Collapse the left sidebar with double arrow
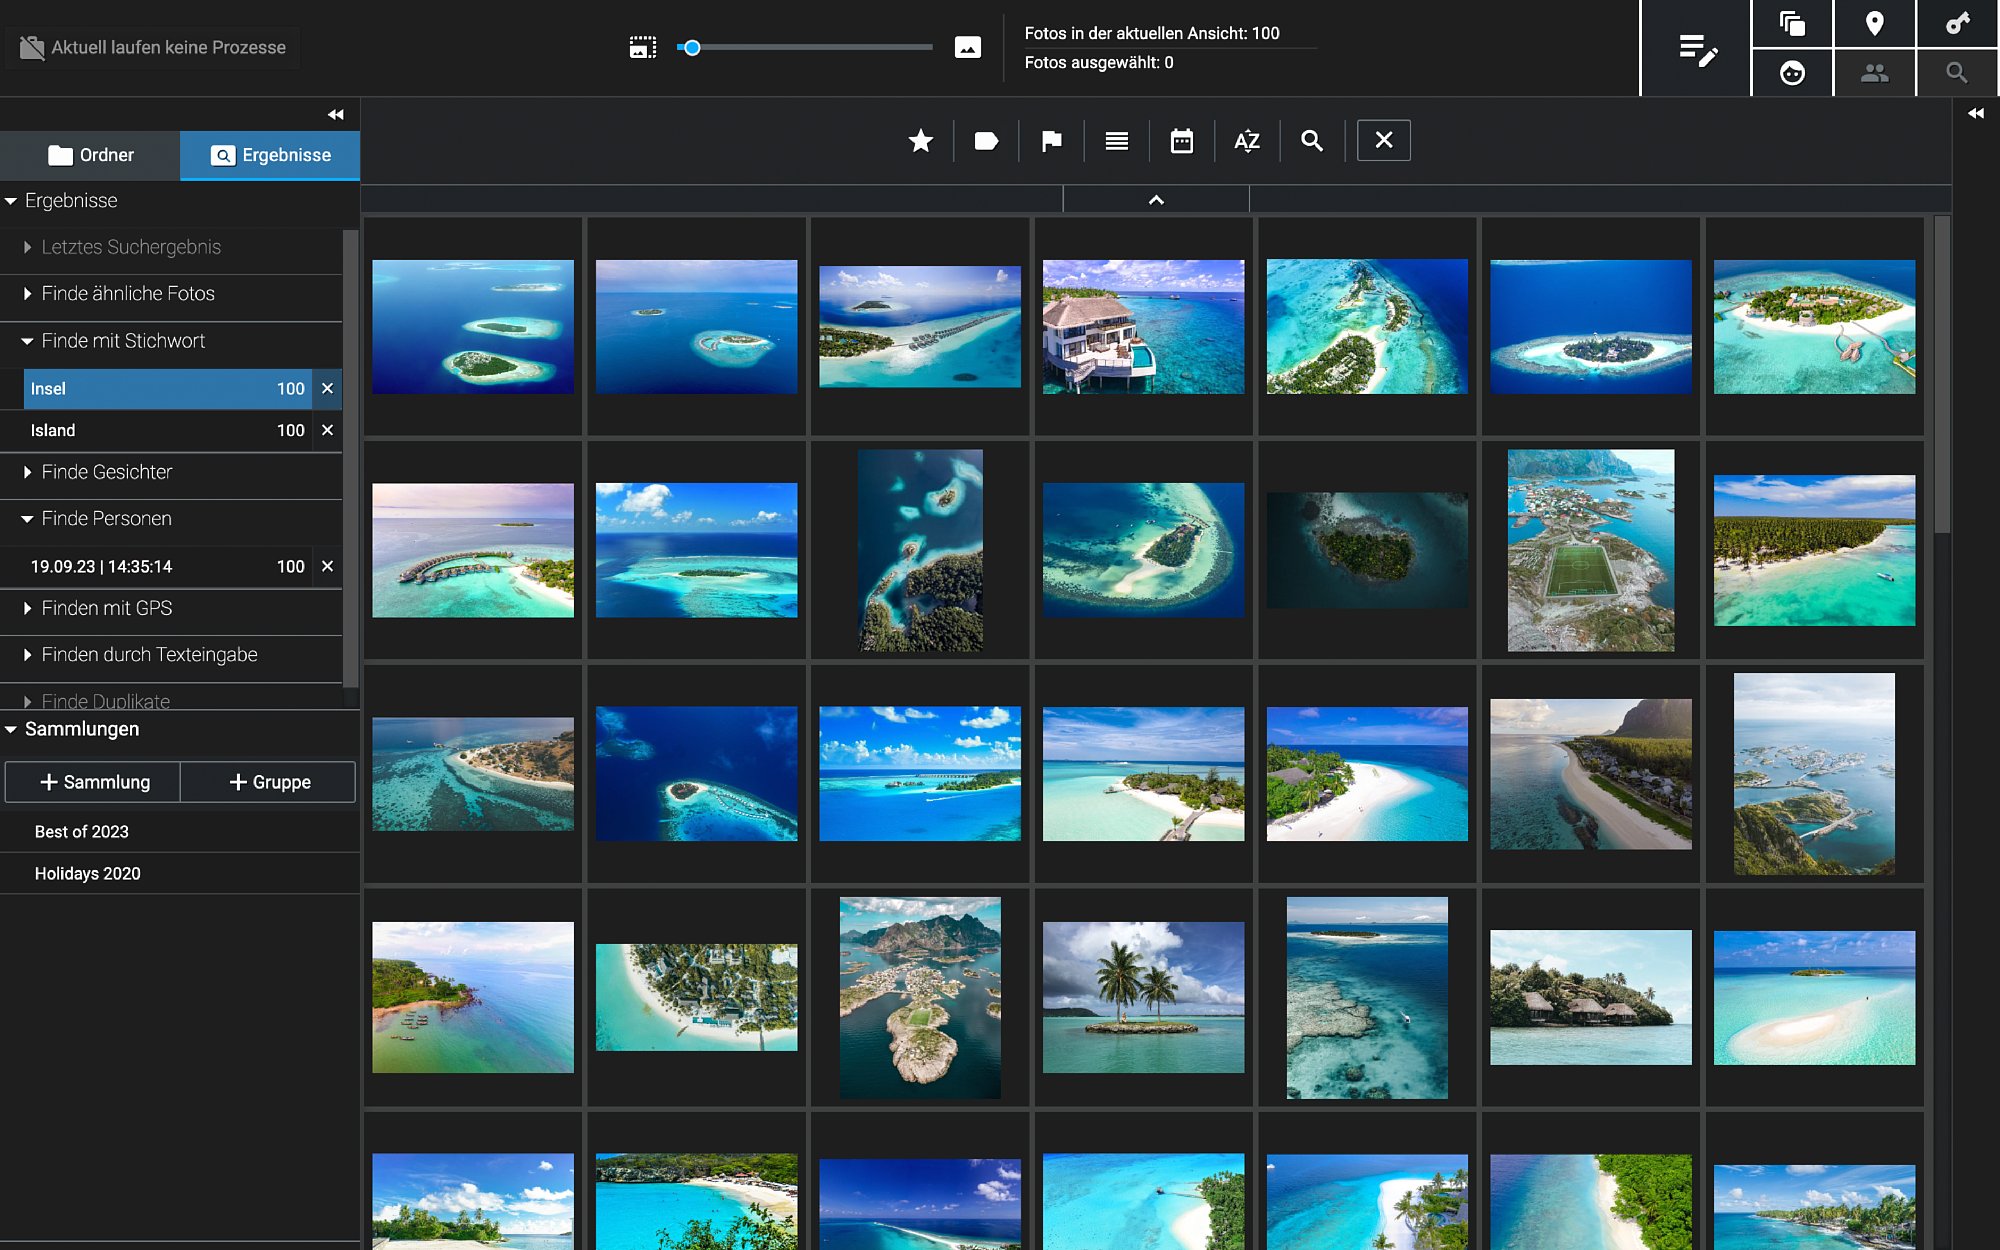 click(336, 115)
